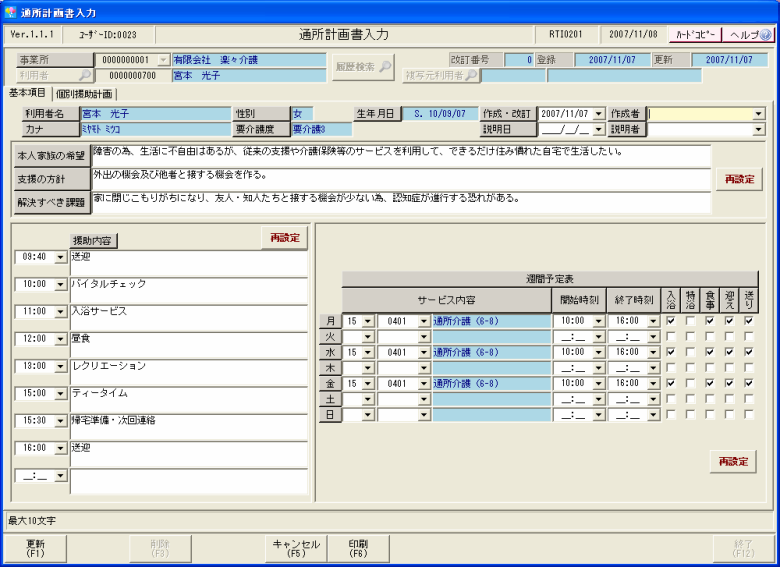Open the 作成・改訂 date dropdown
Screen dimensions: 780x567
pyautogui.click(x=599, y=114)
